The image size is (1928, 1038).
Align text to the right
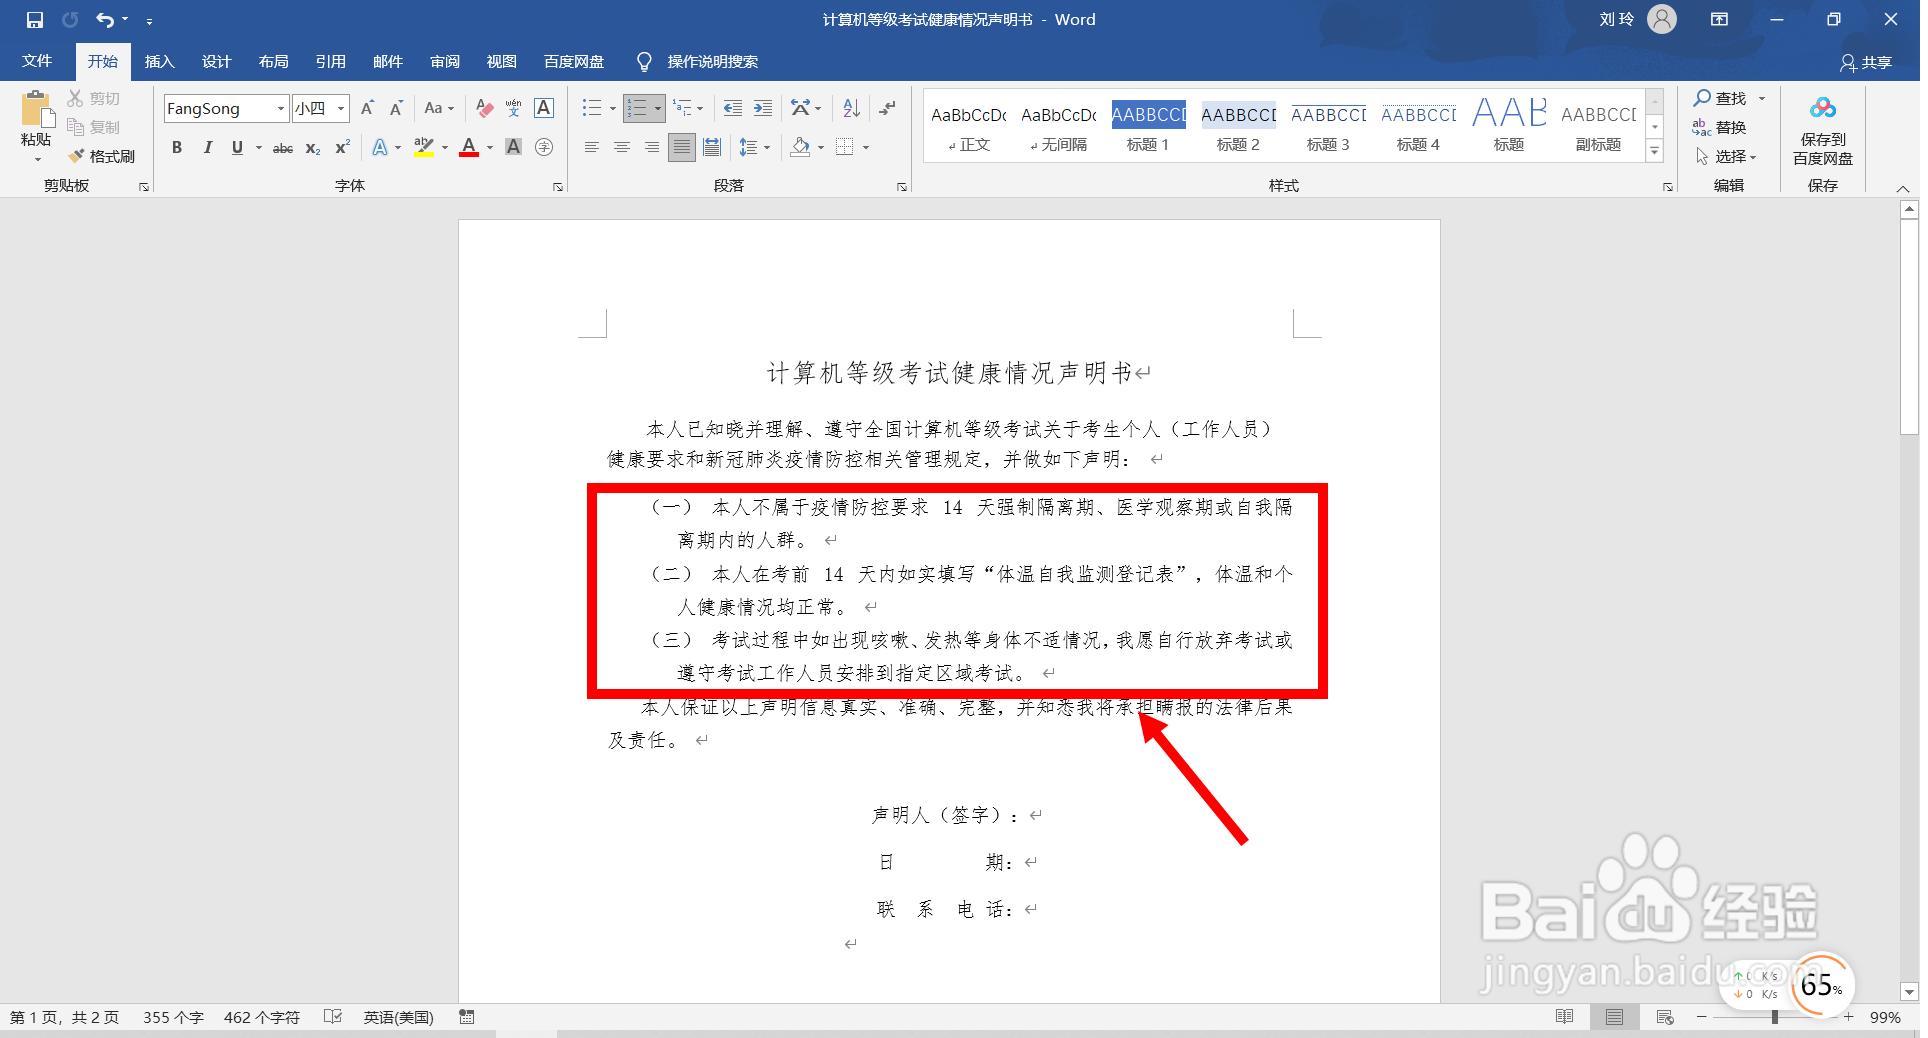(x=652, y=148)
